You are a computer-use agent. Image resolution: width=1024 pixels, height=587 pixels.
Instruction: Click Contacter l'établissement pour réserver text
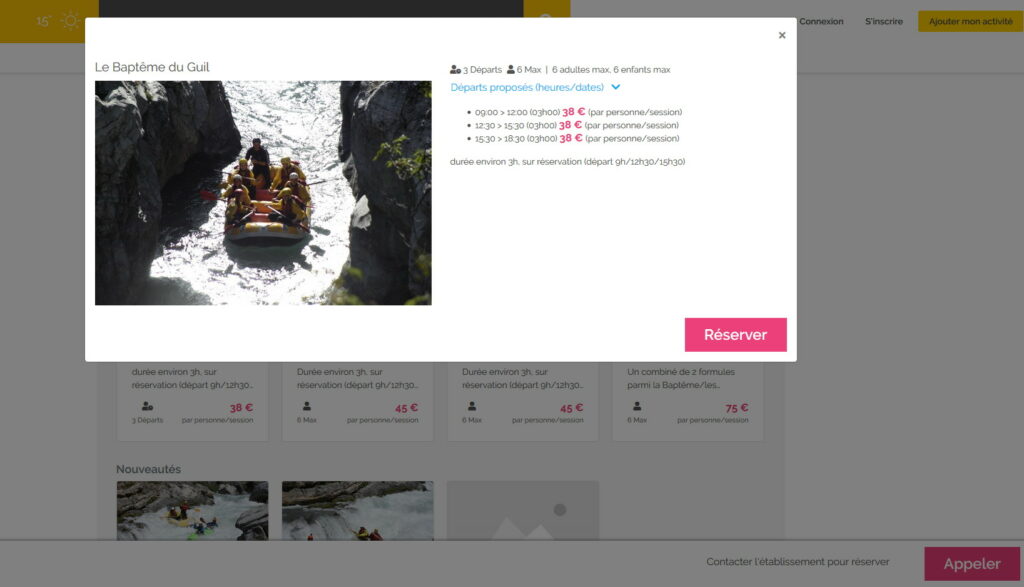(x=797, y=562)
